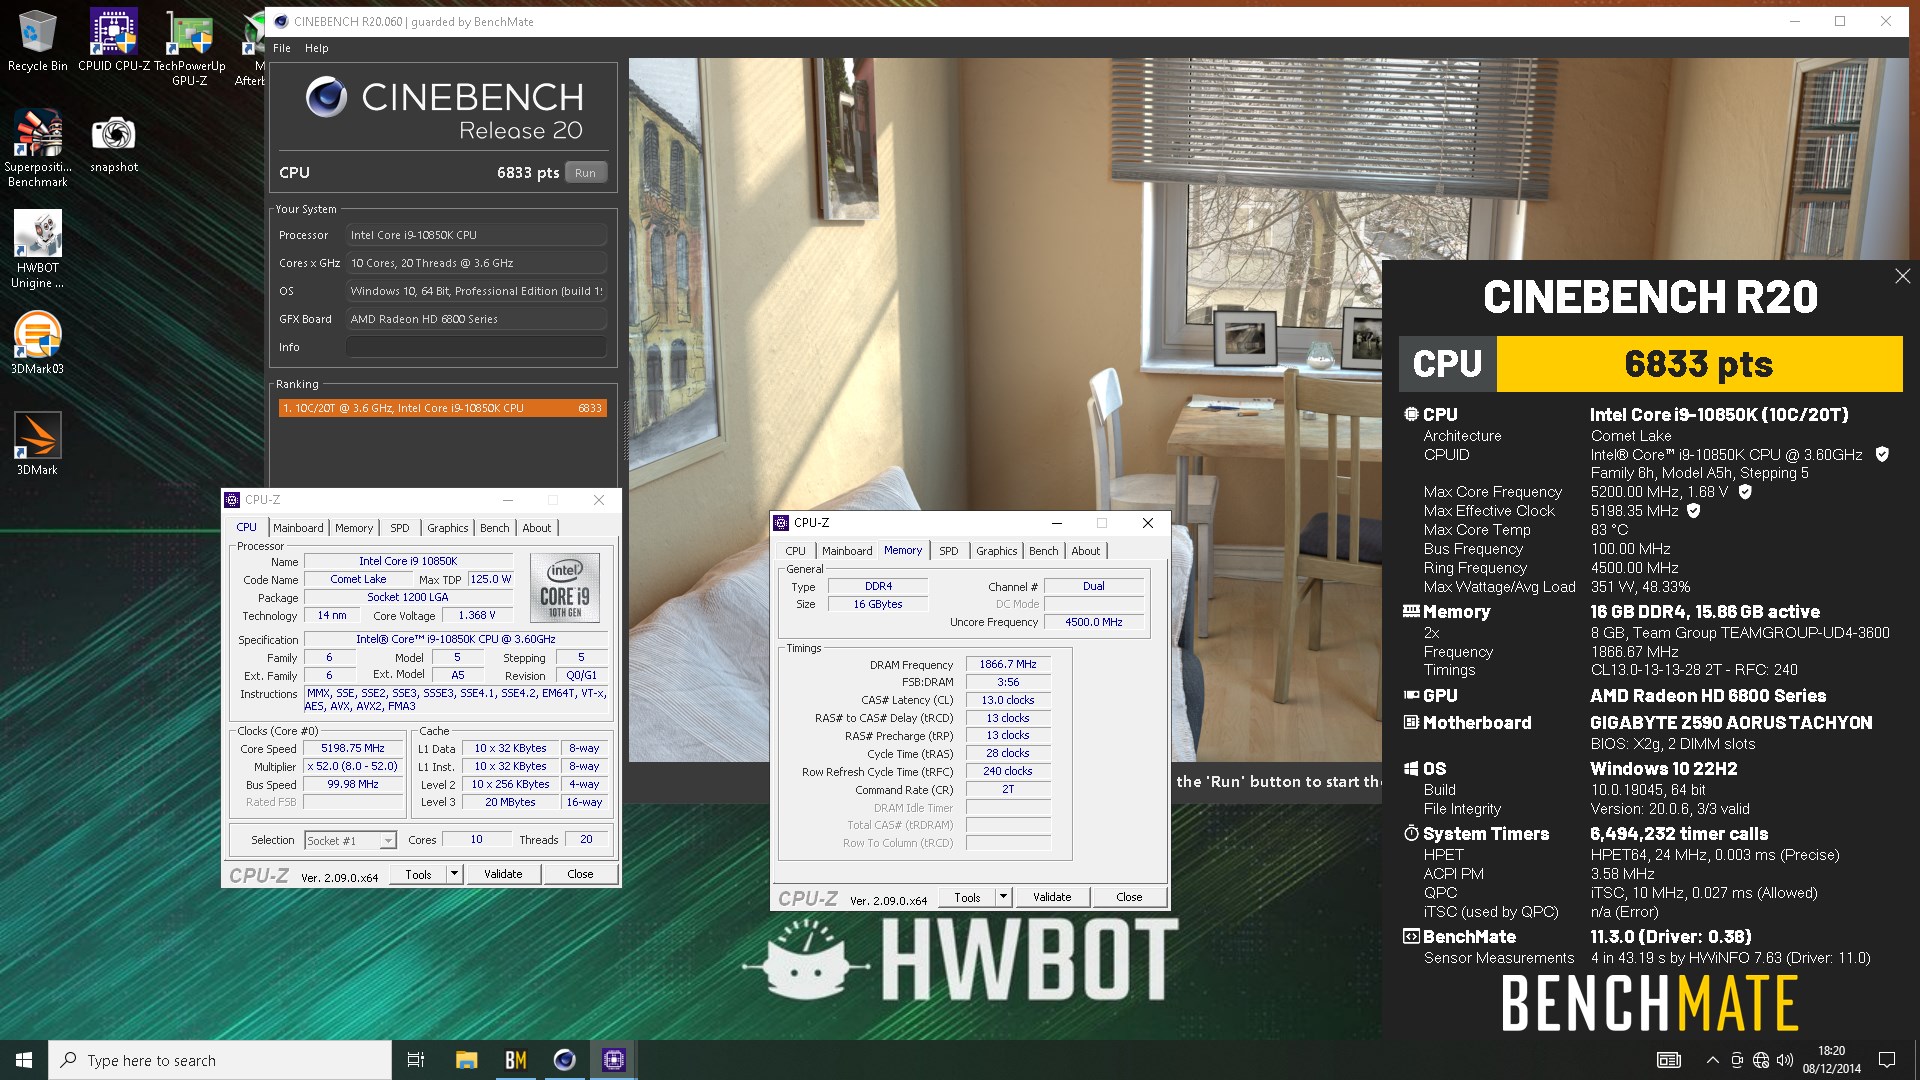Click the DRAM Frequency 1866.7 MHz value
Screen dimensions: 1920x1080
tap(1008, 664)
